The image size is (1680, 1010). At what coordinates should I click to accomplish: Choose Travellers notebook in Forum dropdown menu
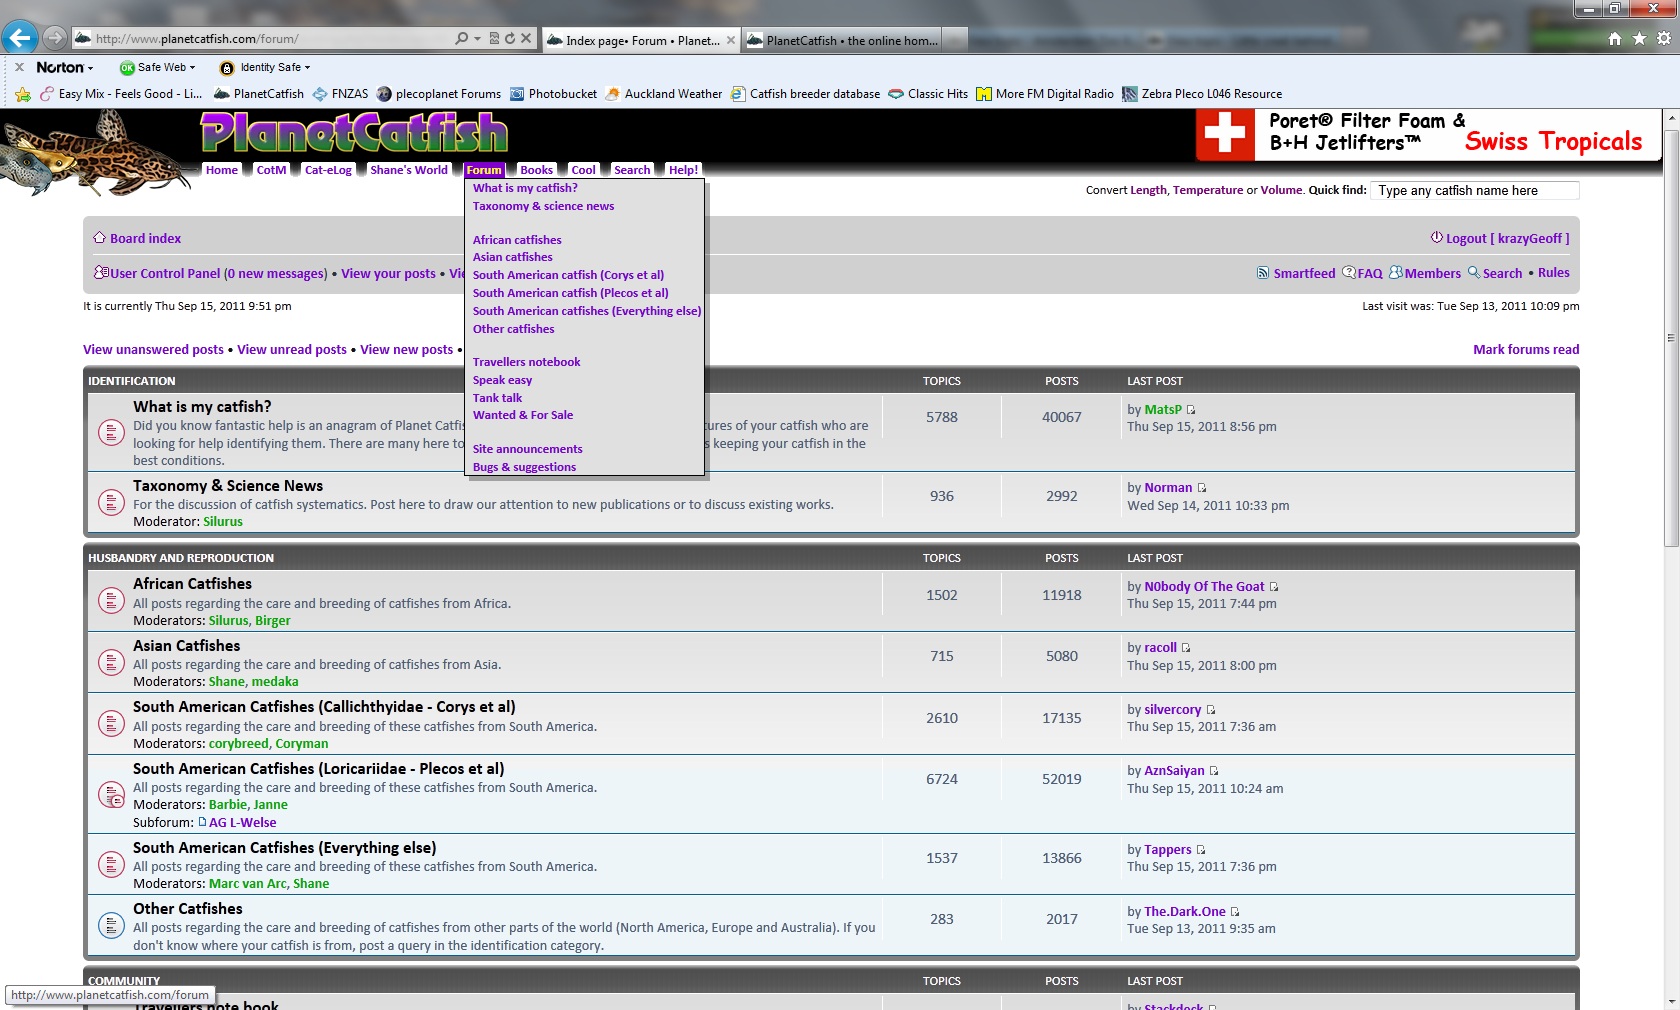(526, 362)
